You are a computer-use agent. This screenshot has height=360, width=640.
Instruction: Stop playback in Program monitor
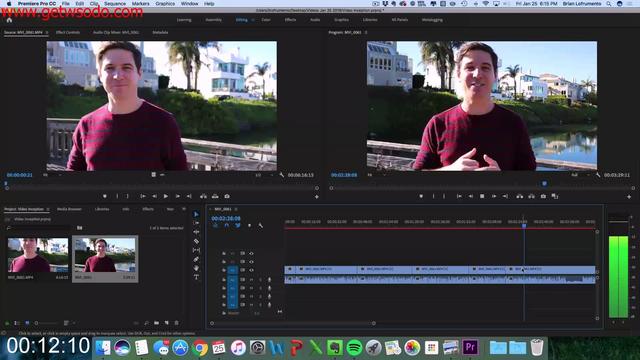pos(482,196)
